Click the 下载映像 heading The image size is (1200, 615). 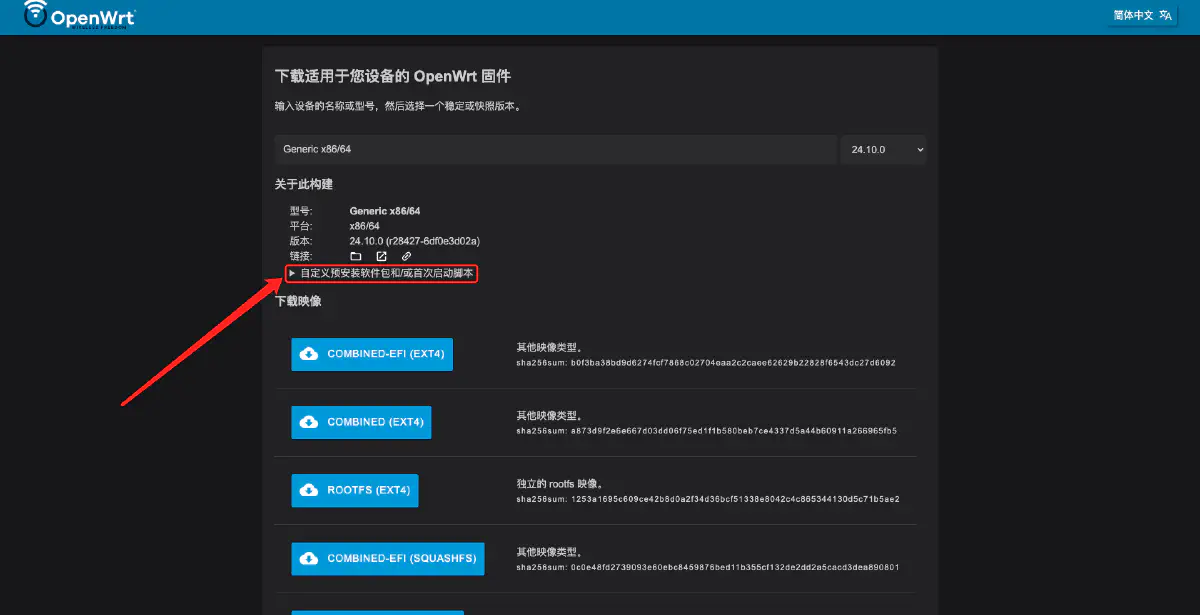tap(298, 301)
